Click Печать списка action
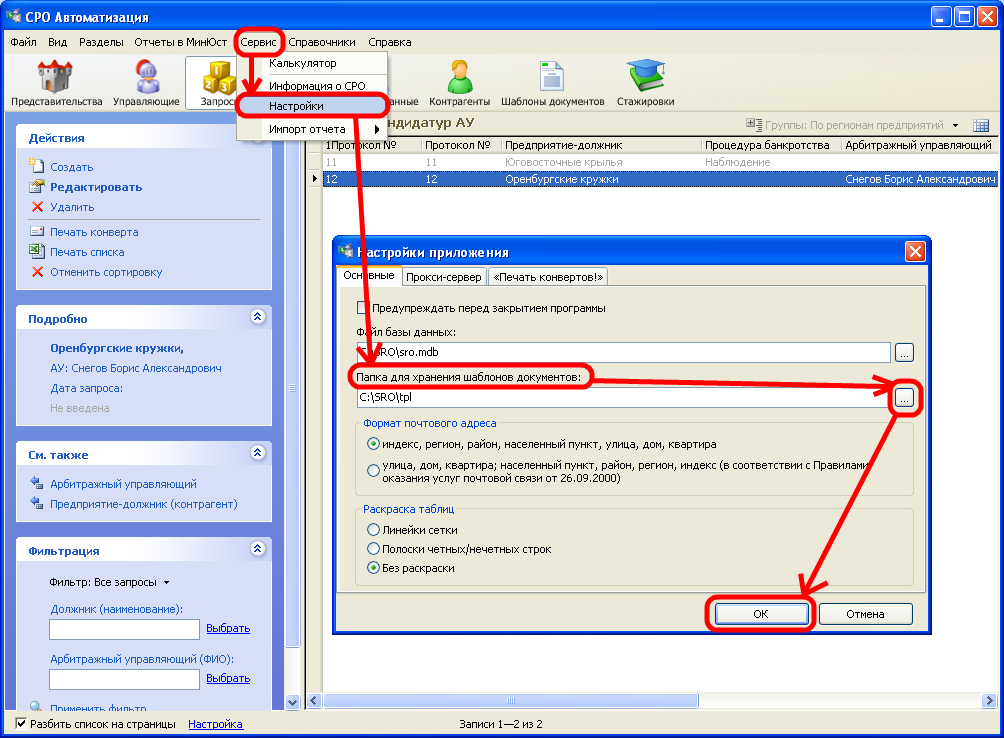1004x738 pixels. click(87, 252)
